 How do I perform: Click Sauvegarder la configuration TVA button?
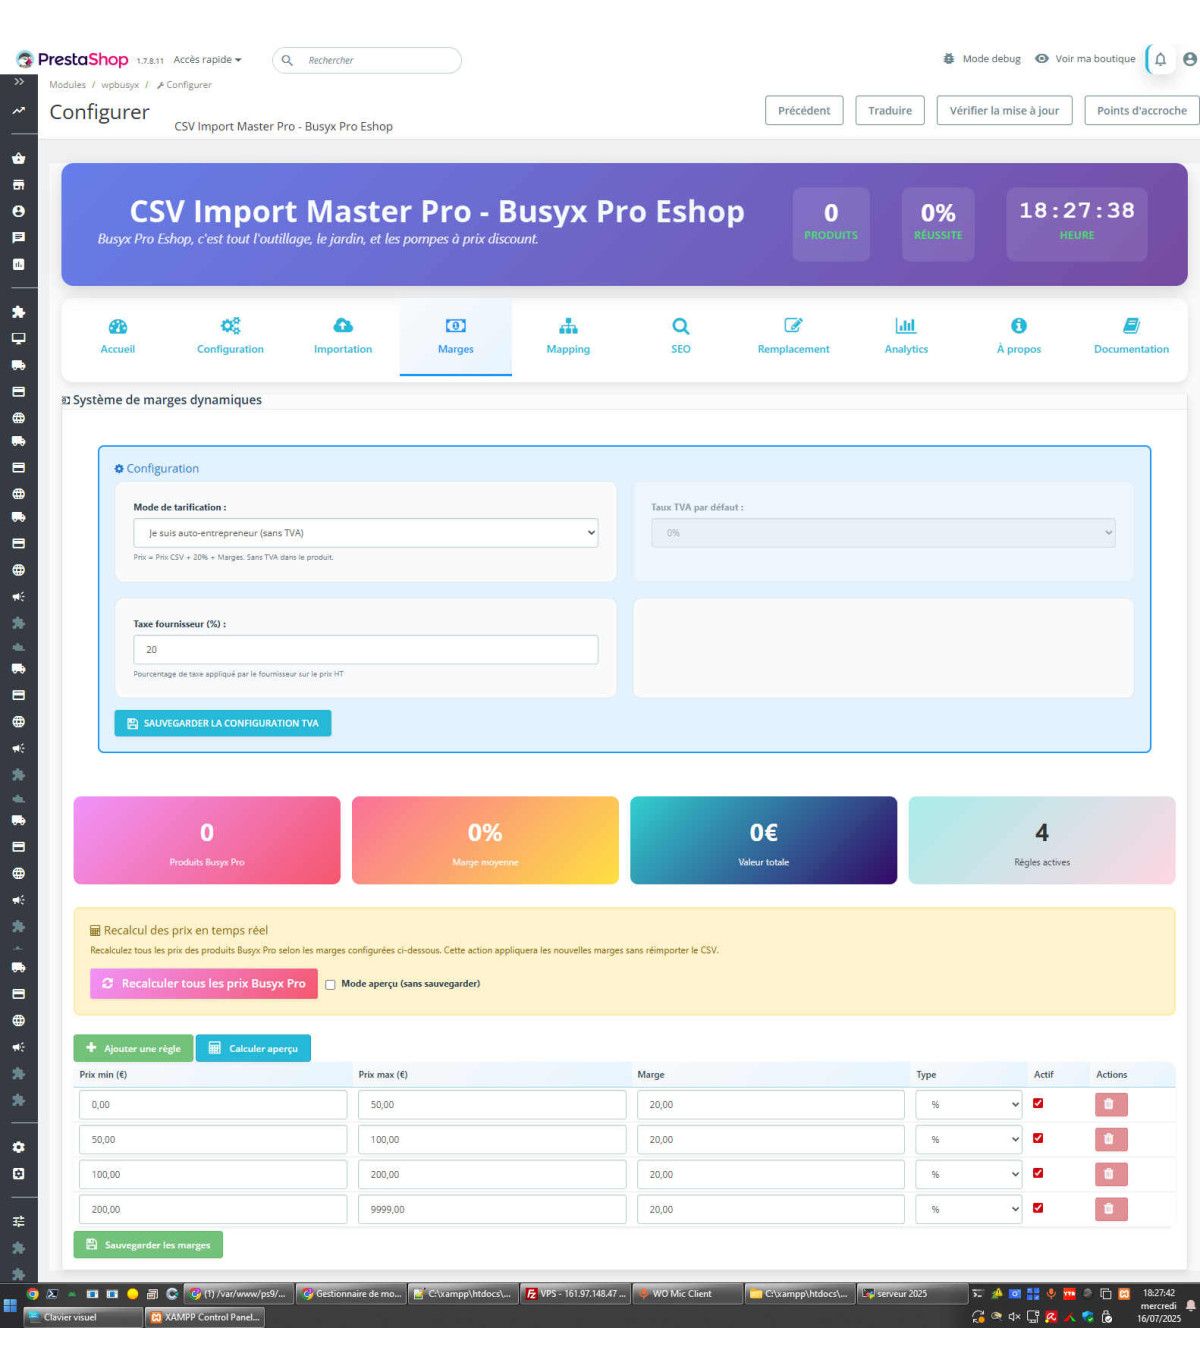(x=223, y=723)
